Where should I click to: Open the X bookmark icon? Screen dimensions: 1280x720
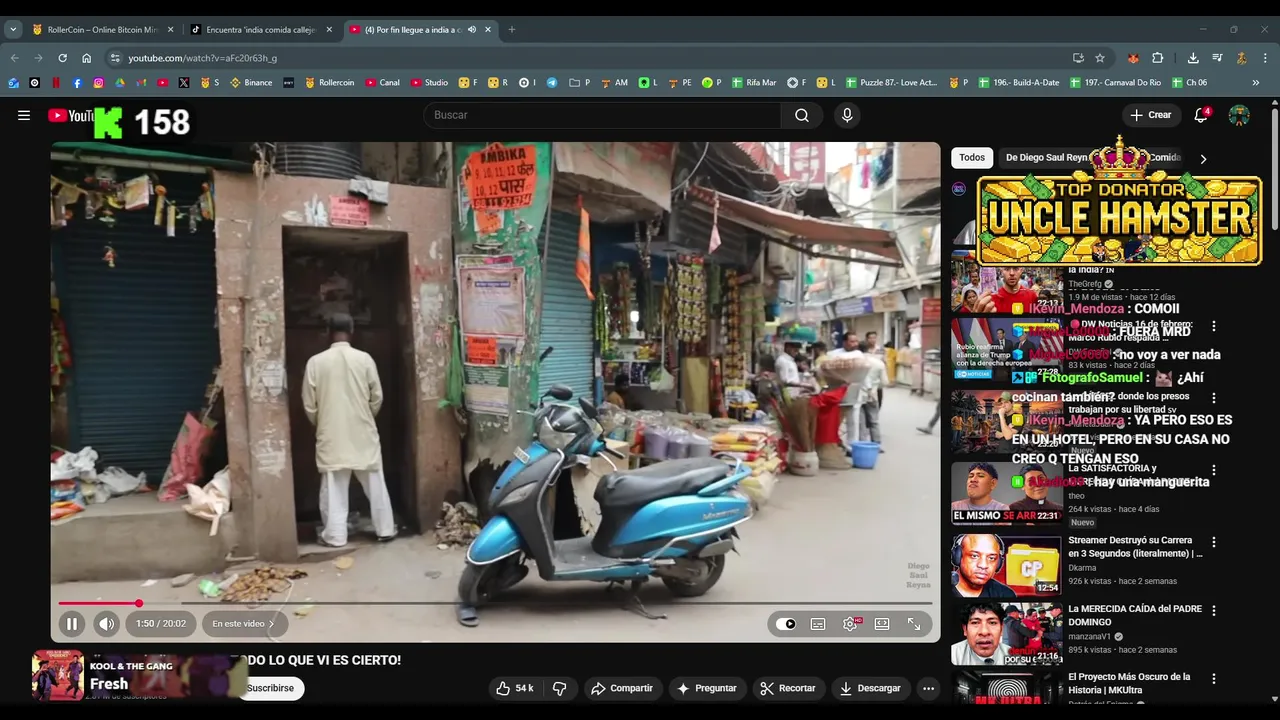(x=184, y=83)
